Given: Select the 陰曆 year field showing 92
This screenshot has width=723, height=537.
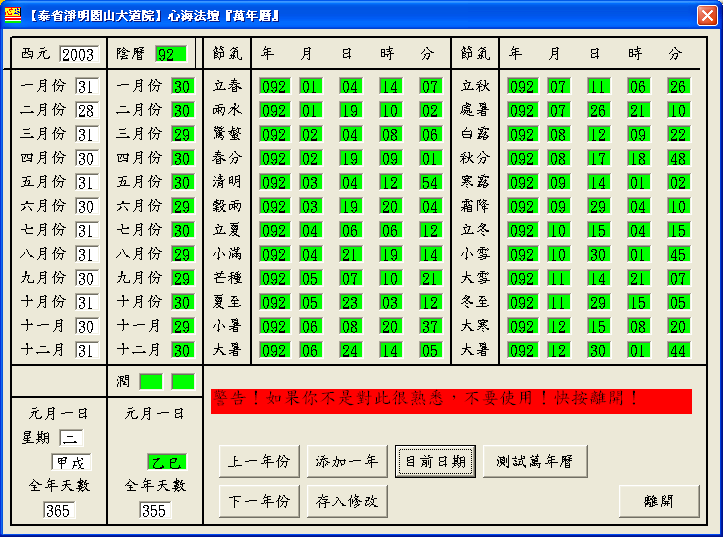Looking at the screenshot, I should (171, 54).
